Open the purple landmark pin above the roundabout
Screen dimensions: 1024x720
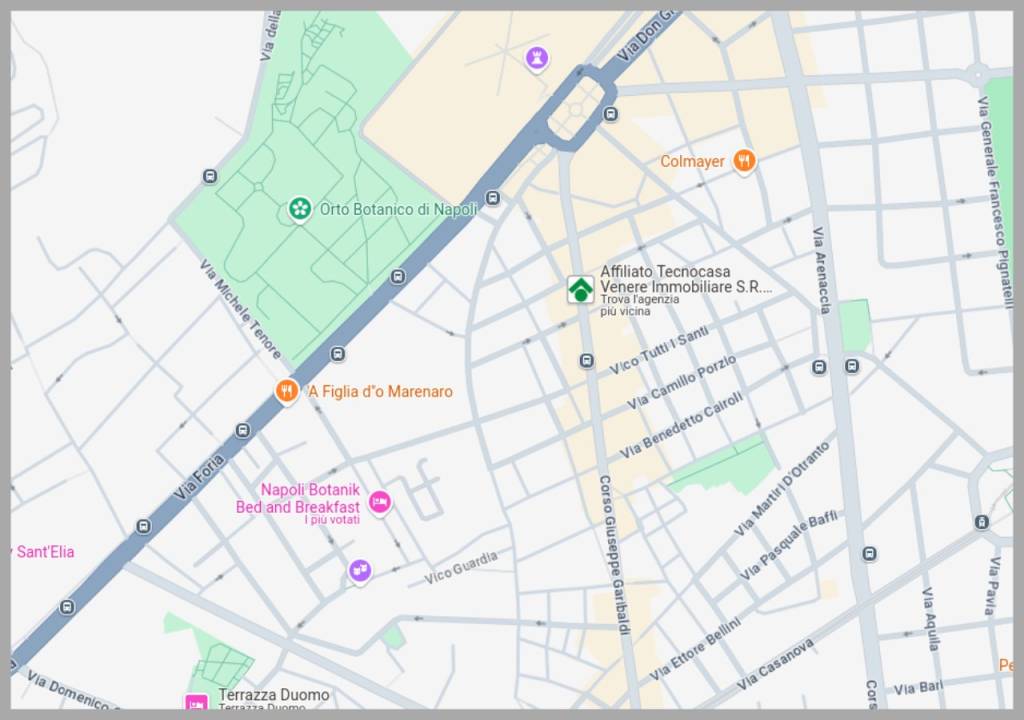pyautogui.click(x=537, y=58)
